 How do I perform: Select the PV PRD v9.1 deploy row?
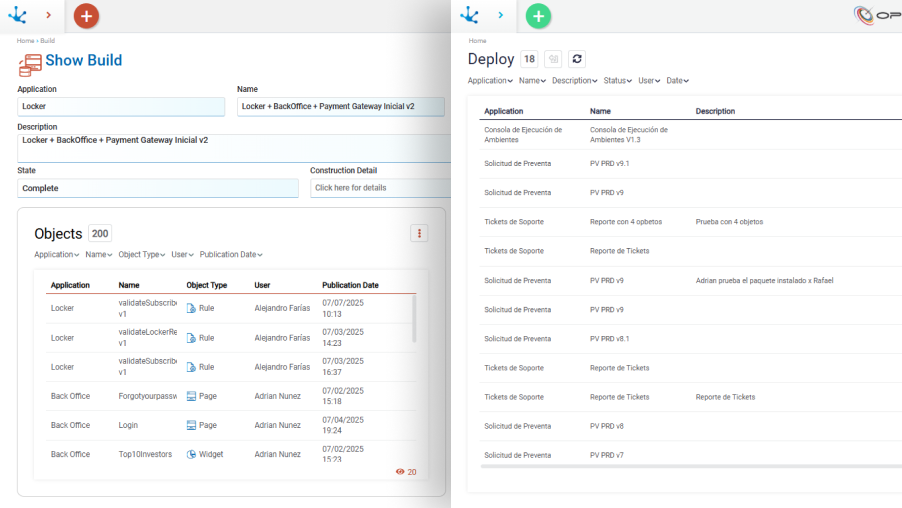pyautogui.click(x=690, y=164)
